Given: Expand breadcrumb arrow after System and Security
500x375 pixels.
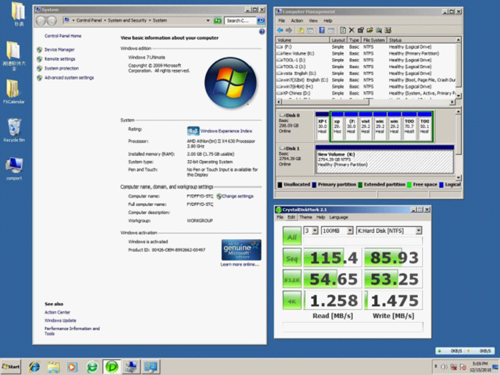Looking at the screenshot, I should tap(150, 21).
